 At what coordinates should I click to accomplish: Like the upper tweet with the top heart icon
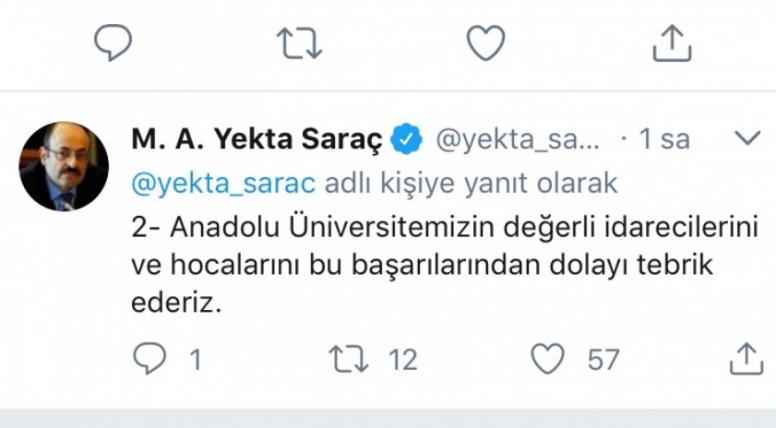point(486,42)
